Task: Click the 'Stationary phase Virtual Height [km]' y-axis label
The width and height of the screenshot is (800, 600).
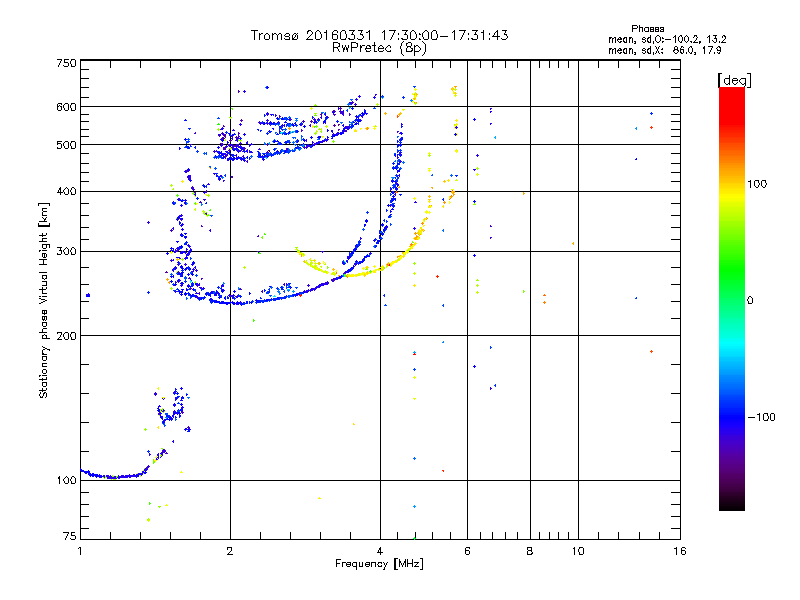Action: point(43,301)
